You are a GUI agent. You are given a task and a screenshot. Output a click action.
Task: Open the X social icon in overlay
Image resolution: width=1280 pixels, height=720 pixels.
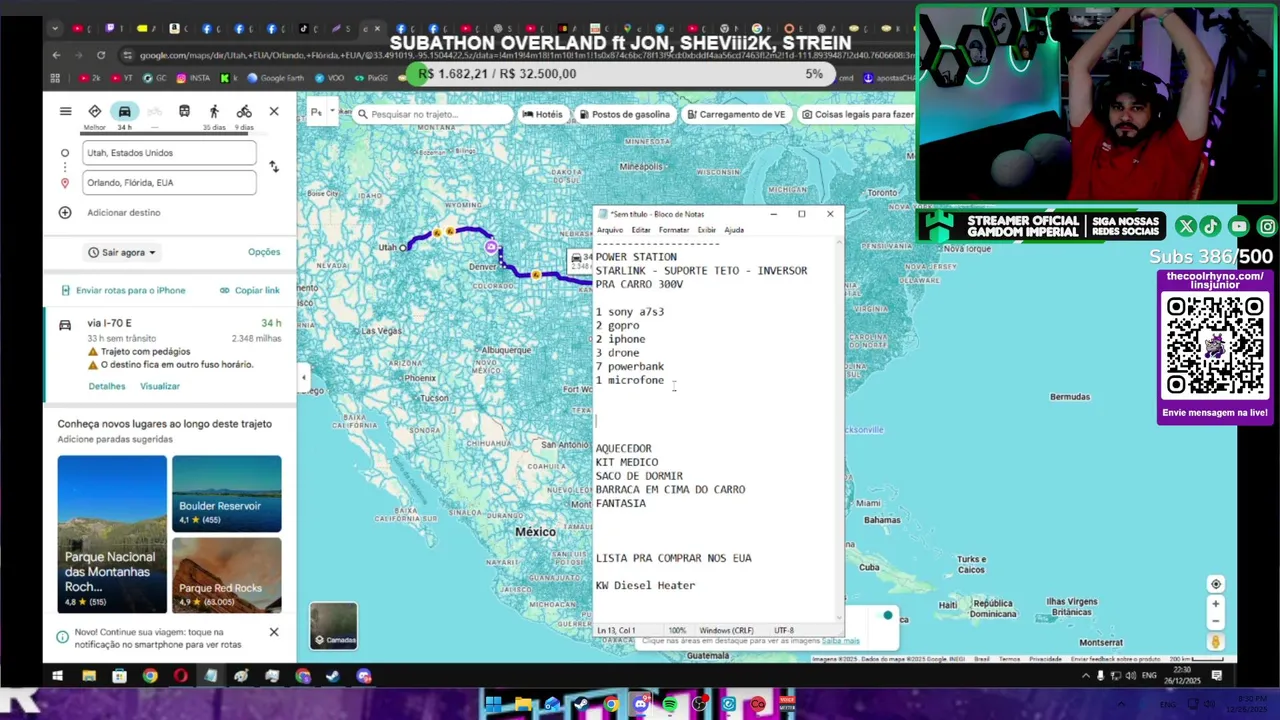[x=1186, y=227]
